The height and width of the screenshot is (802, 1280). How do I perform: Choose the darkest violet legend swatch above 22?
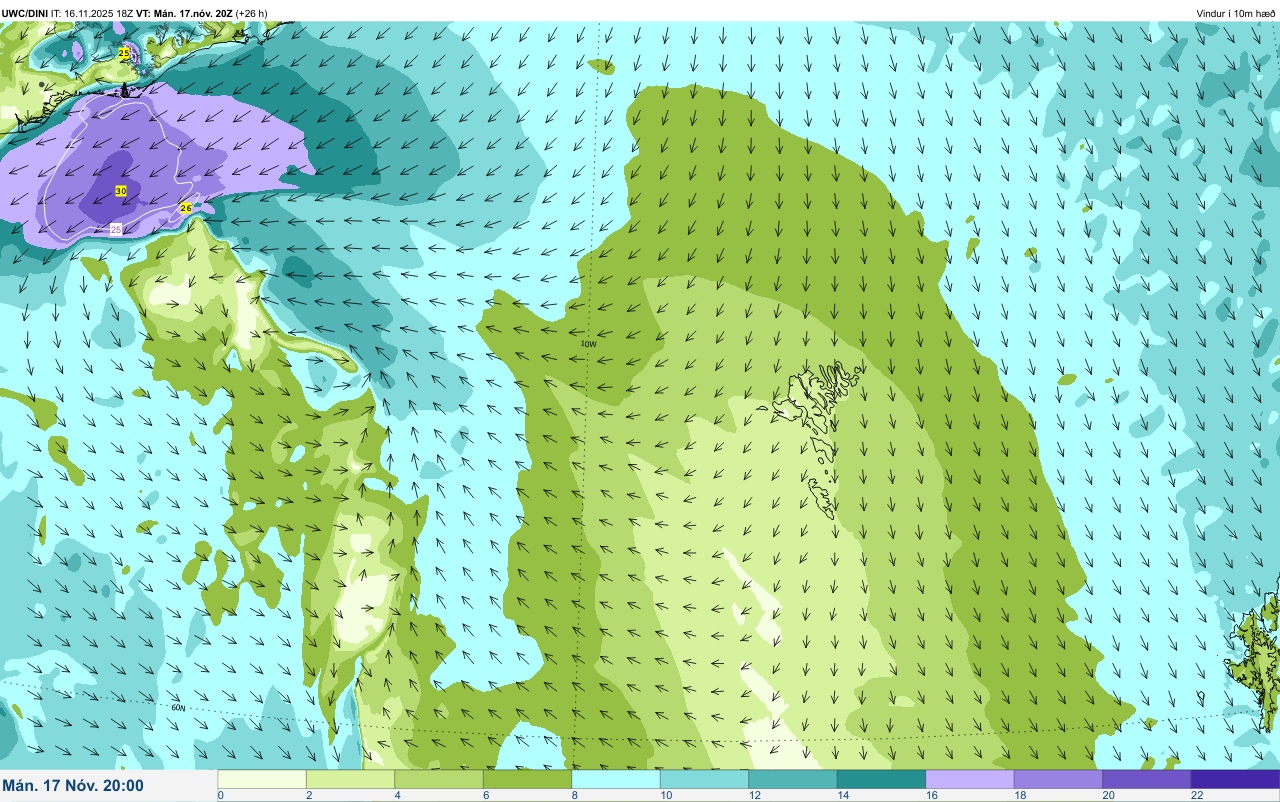tap(1235, 779)
